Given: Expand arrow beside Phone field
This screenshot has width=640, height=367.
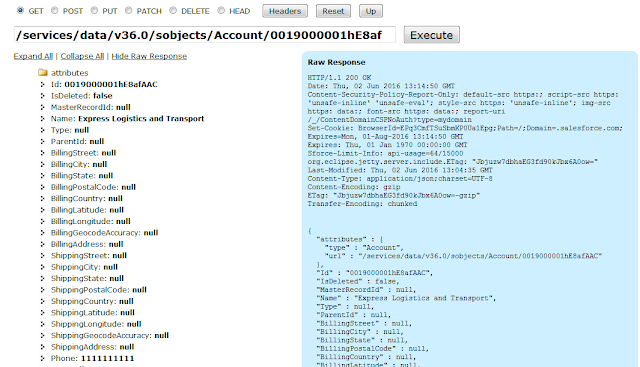Looking at the screenshot, I should point(42,359).
